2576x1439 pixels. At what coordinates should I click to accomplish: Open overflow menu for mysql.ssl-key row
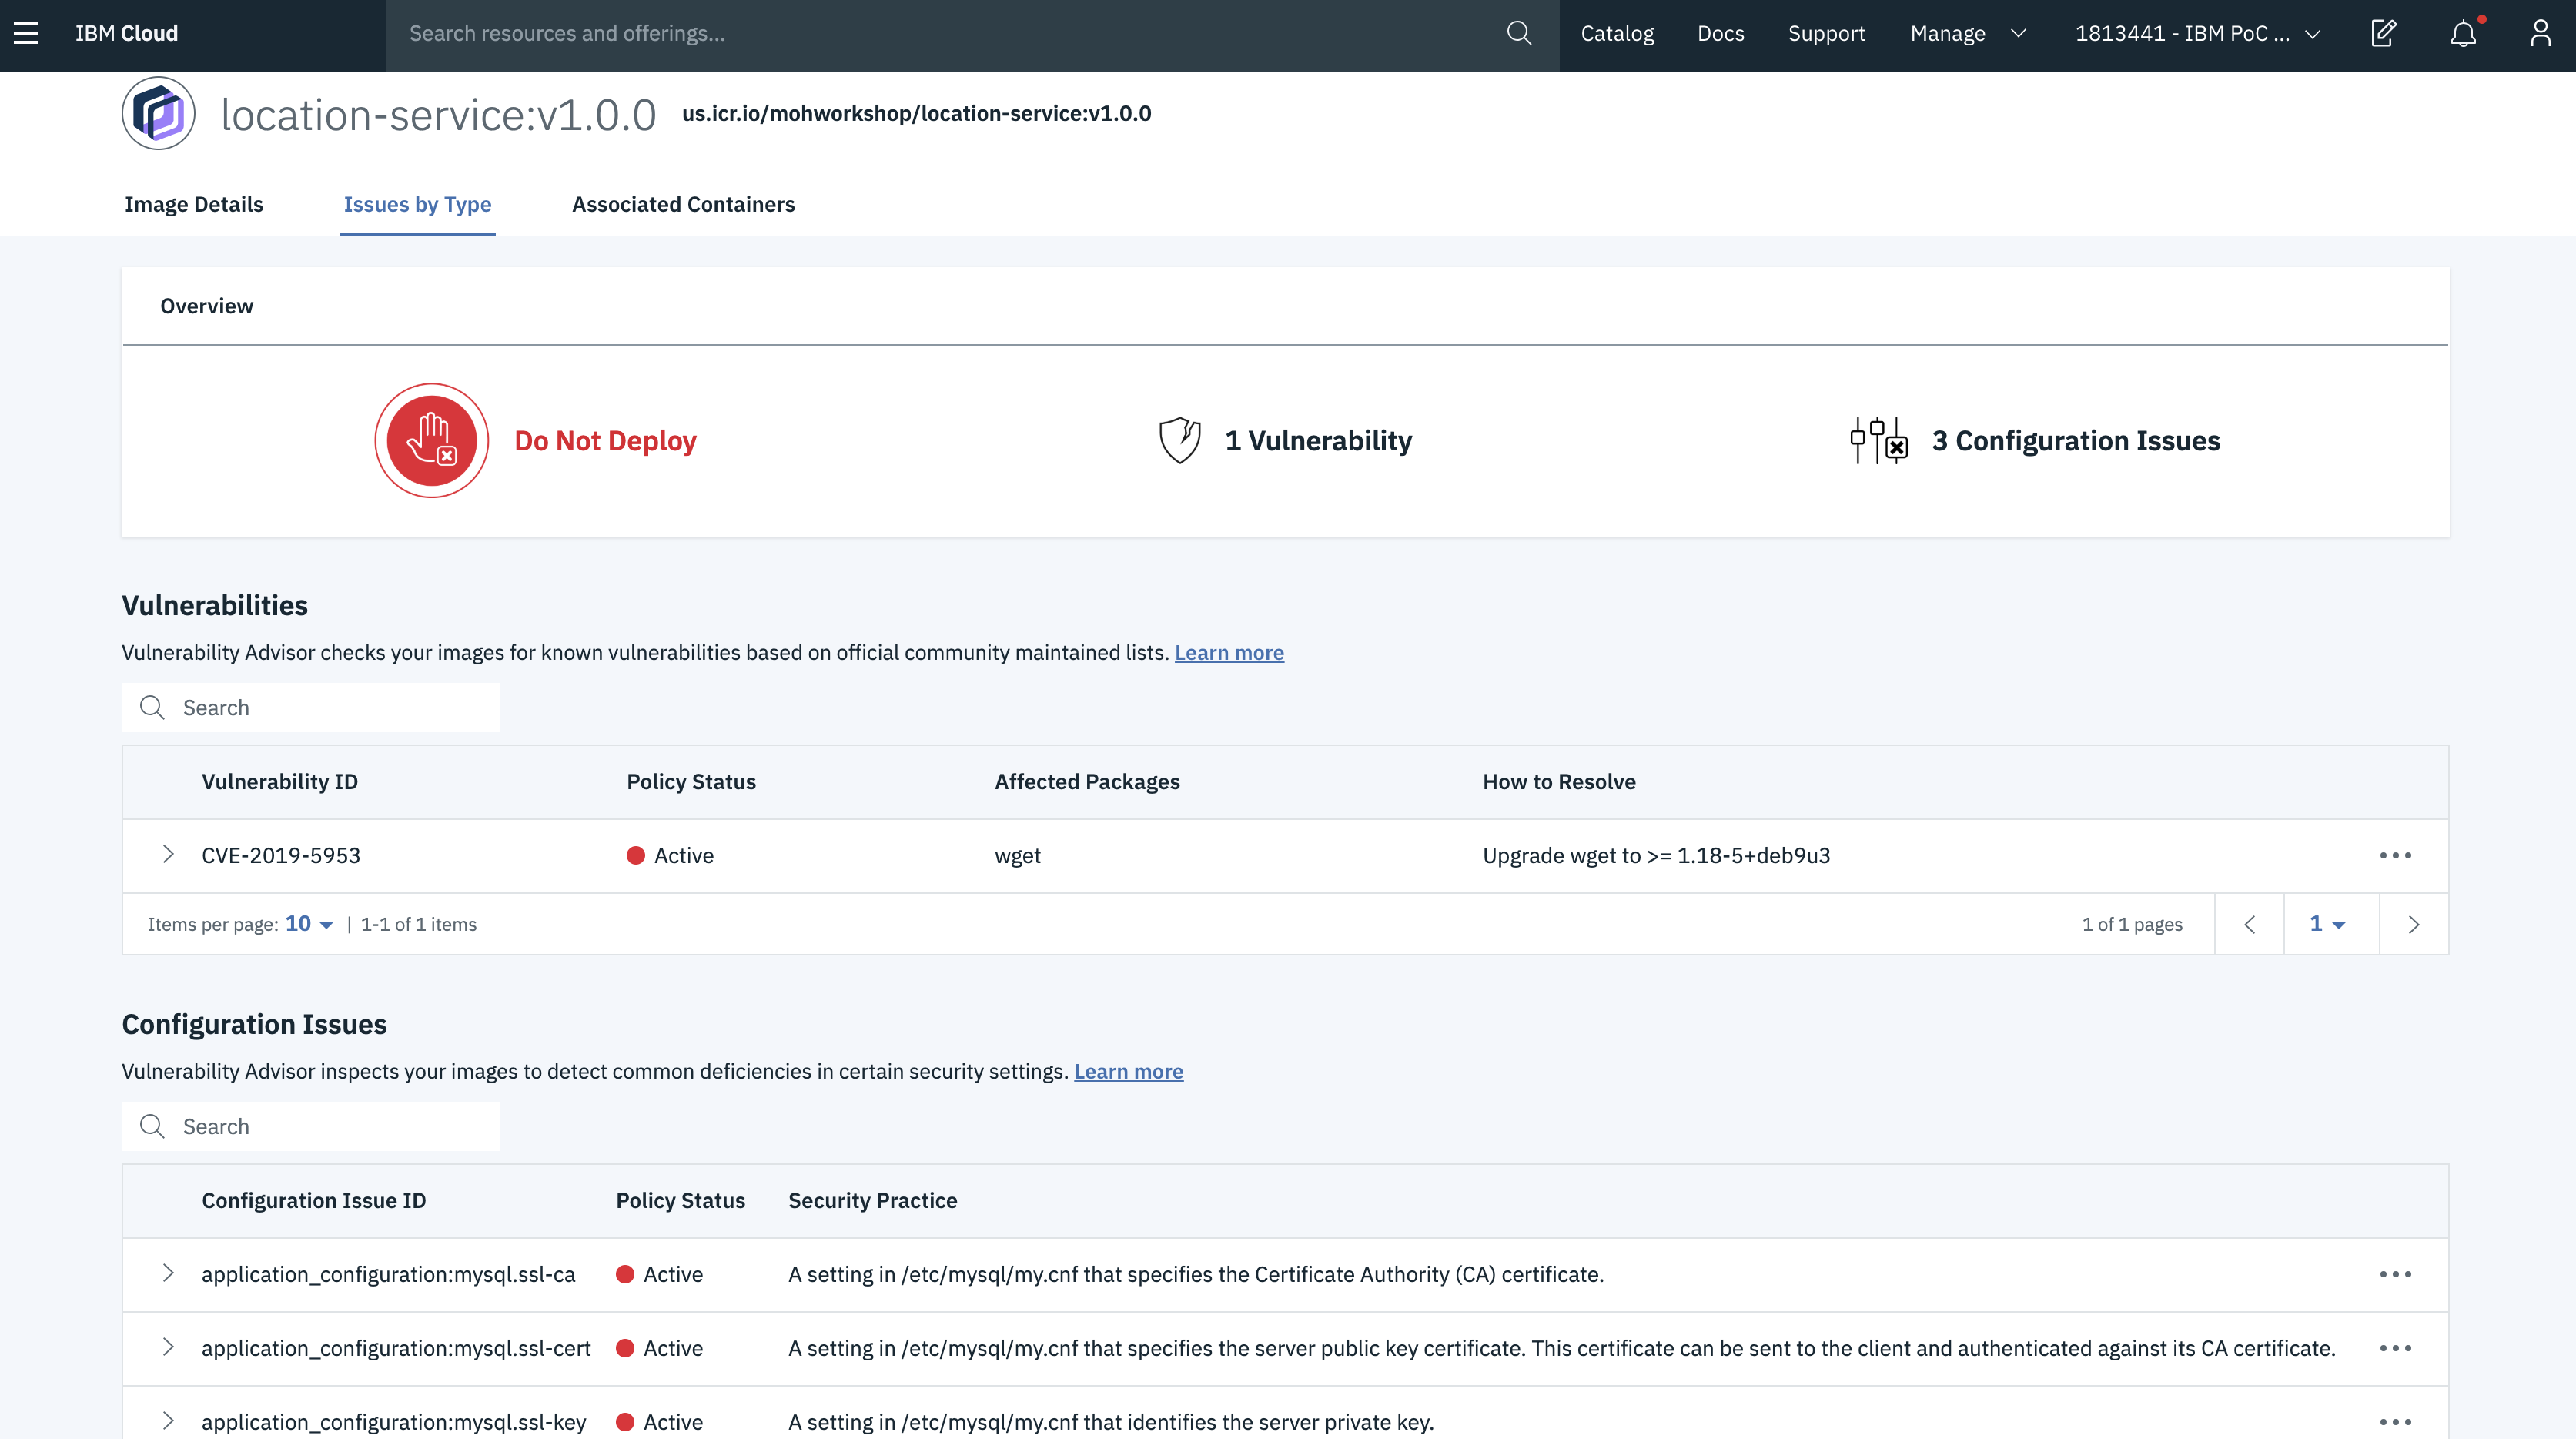[2395, 1422]
